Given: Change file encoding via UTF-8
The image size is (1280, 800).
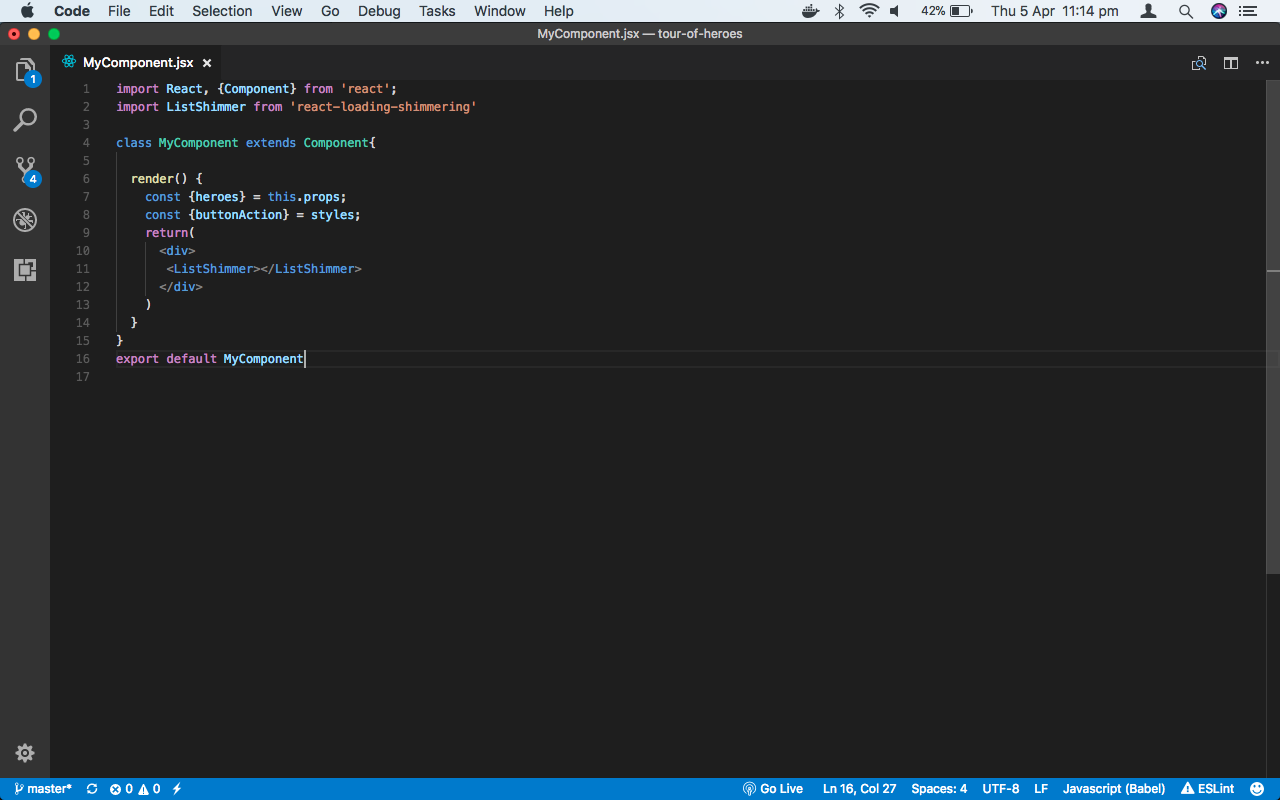Looking at the screenshot, I should [1001, 789].
